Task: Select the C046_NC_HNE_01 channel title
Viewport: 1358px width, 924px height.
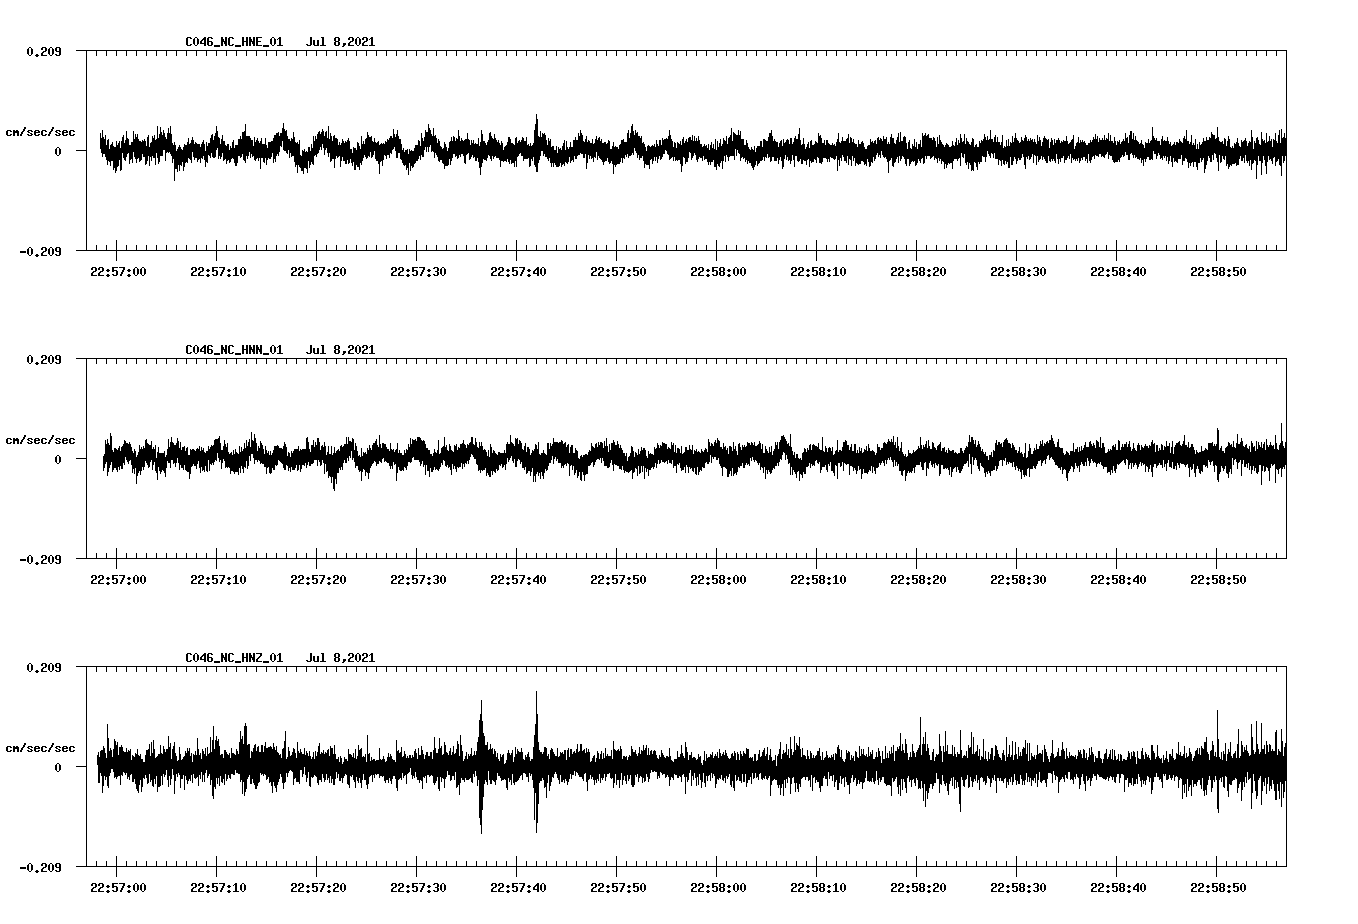Action: click(x=232, y=42)
